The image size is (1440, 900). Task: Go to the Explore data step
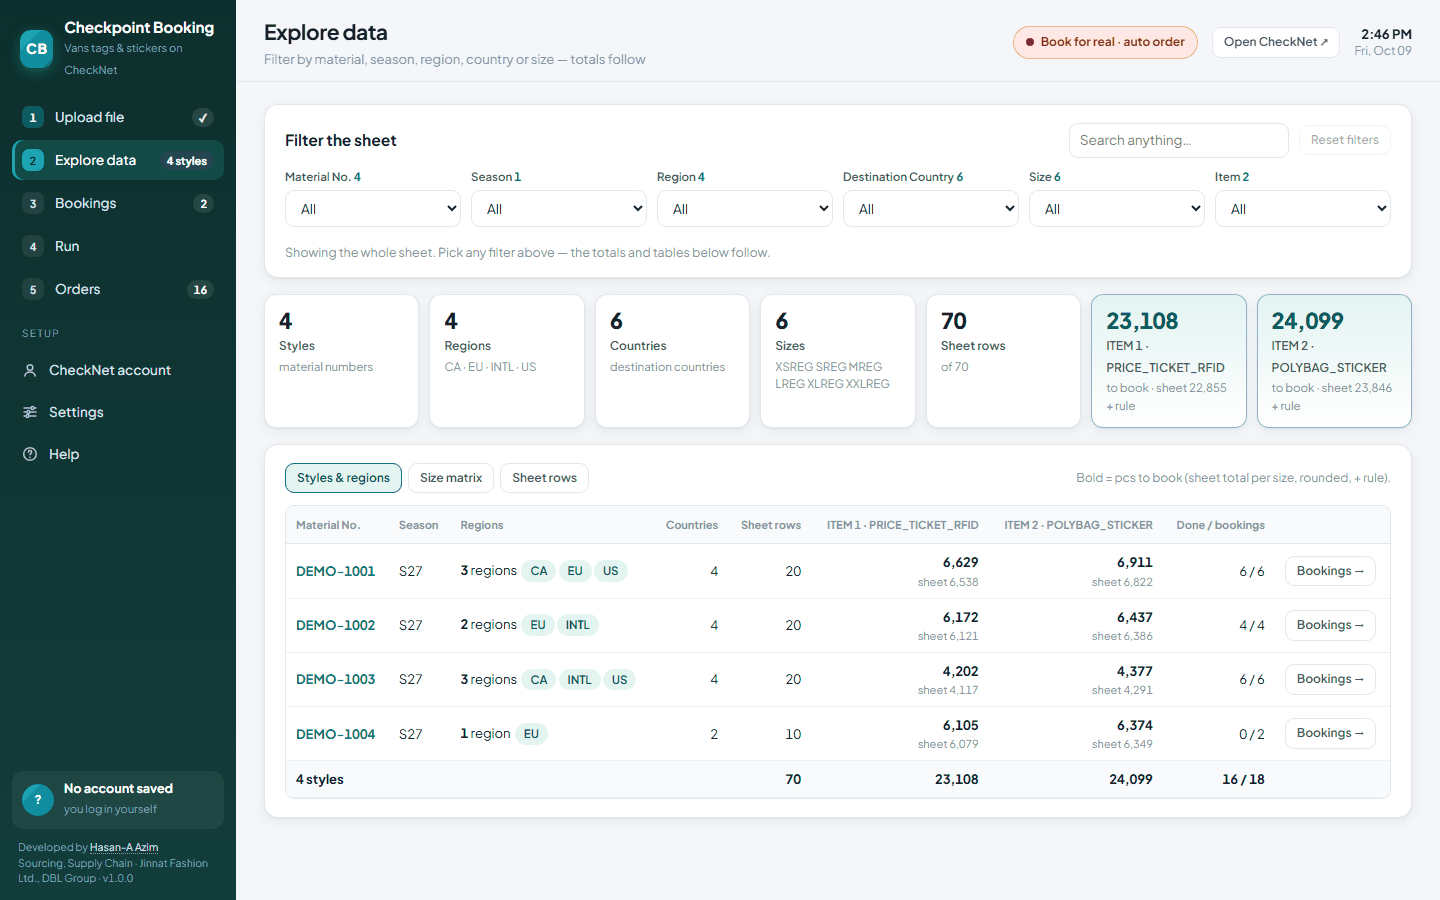[x=118, y=160]
